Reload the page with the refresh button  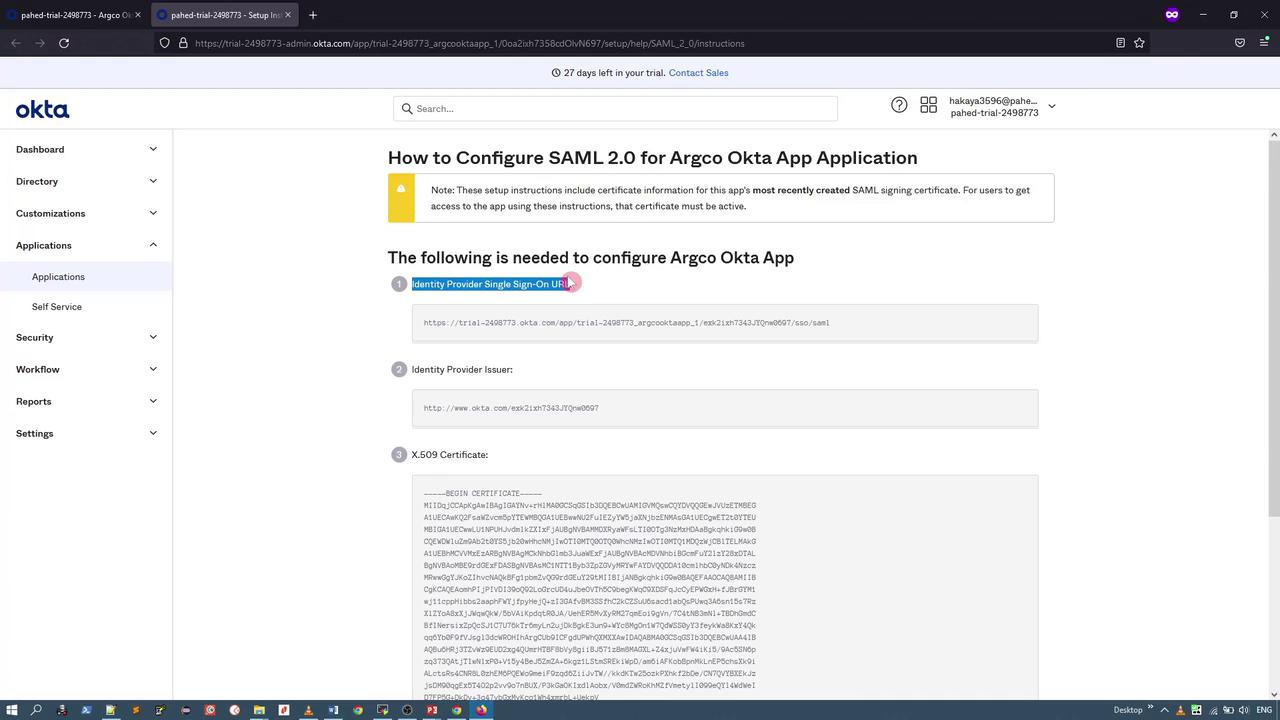64,43
